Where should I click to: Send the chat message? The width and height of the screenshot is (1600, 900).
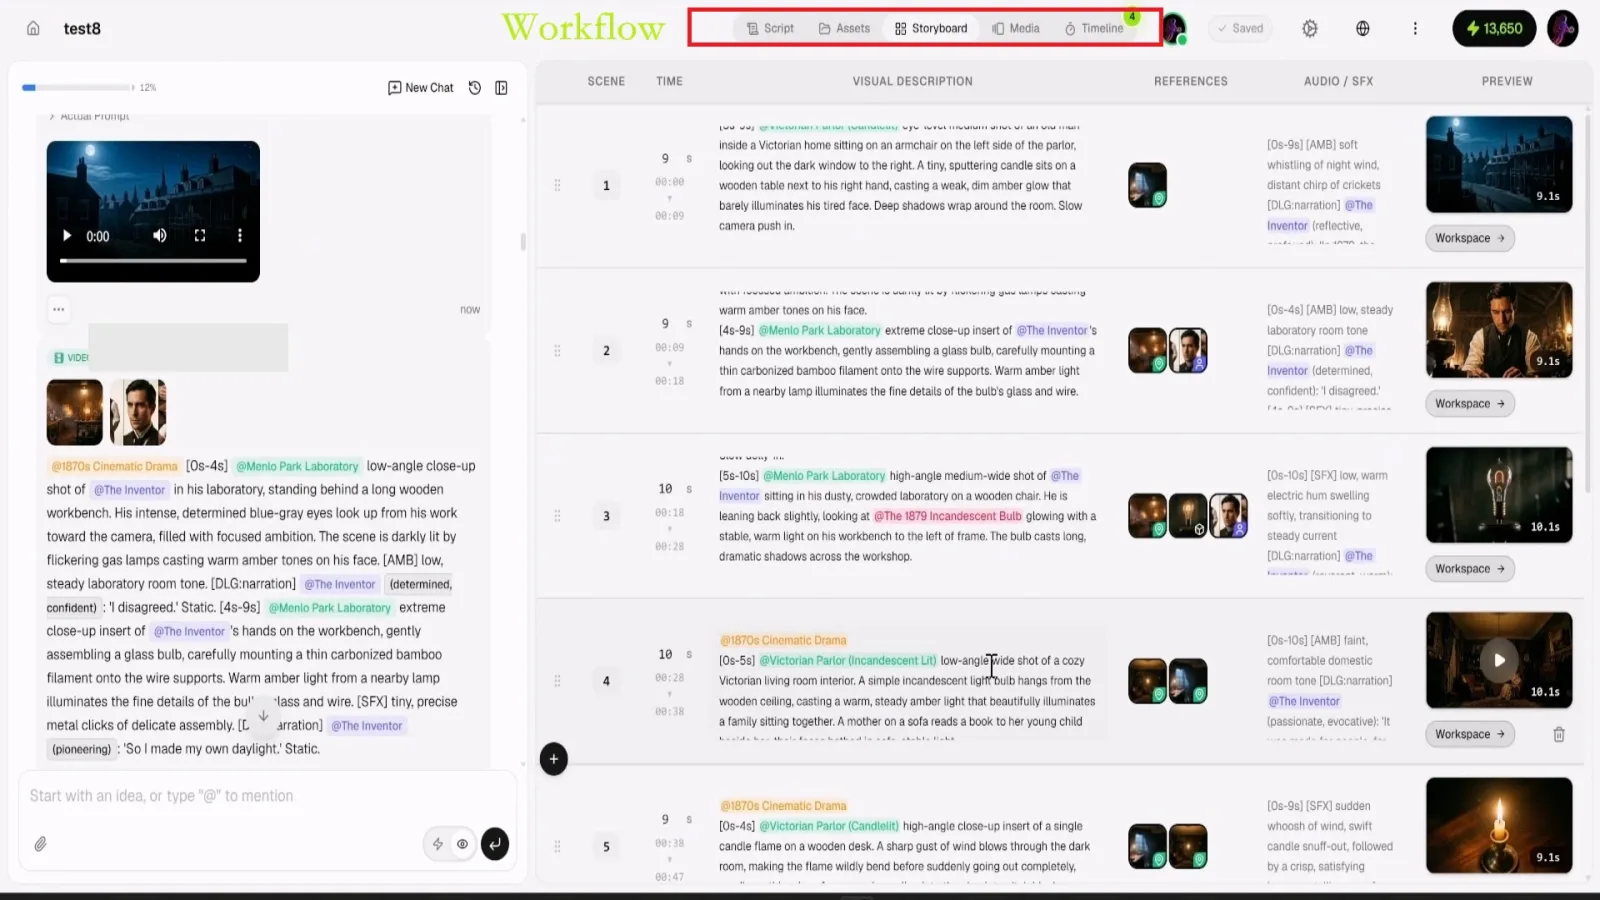pos(495,844)
